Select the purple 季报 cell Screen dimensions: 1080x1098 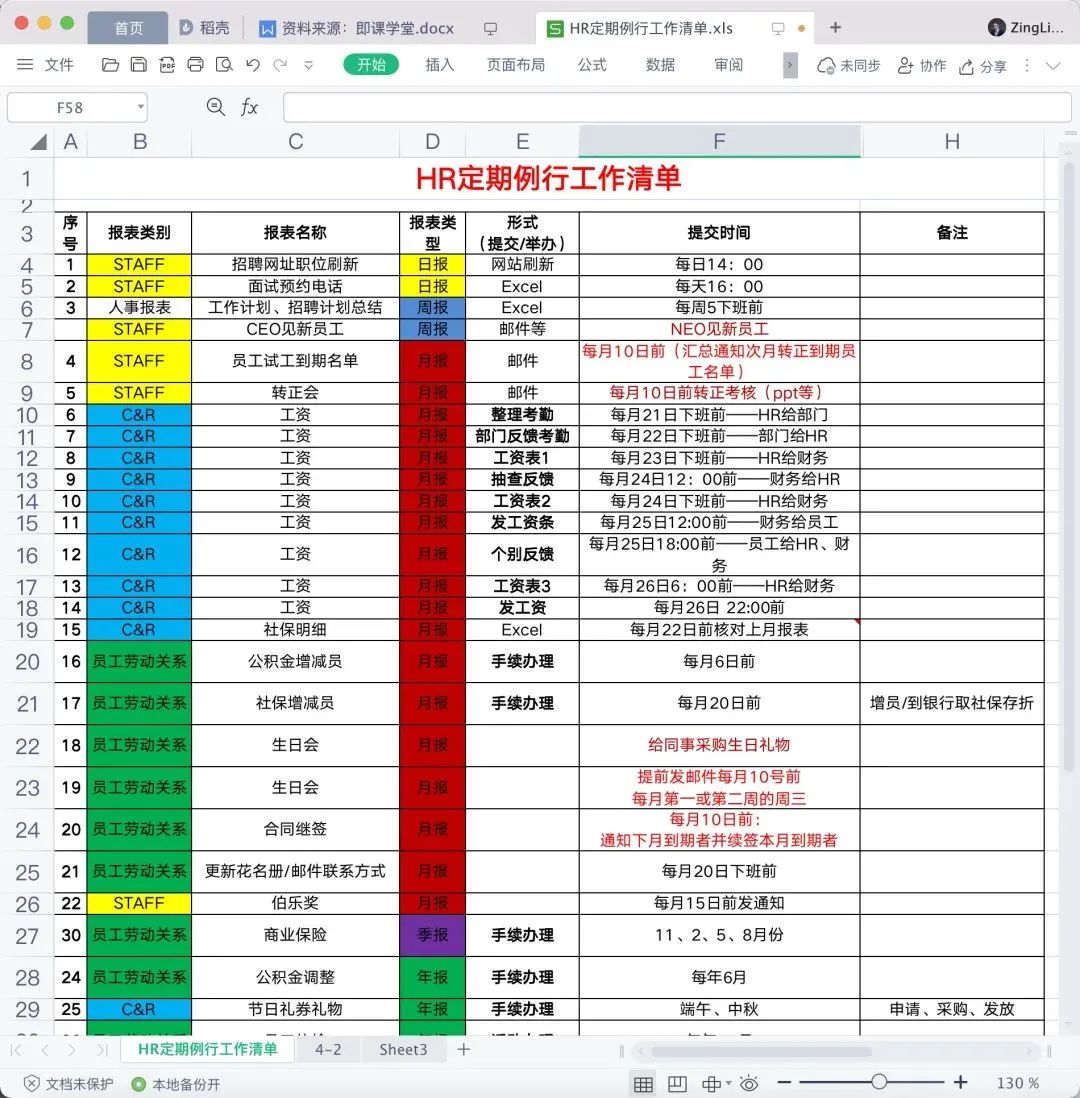tap(432, 935)
